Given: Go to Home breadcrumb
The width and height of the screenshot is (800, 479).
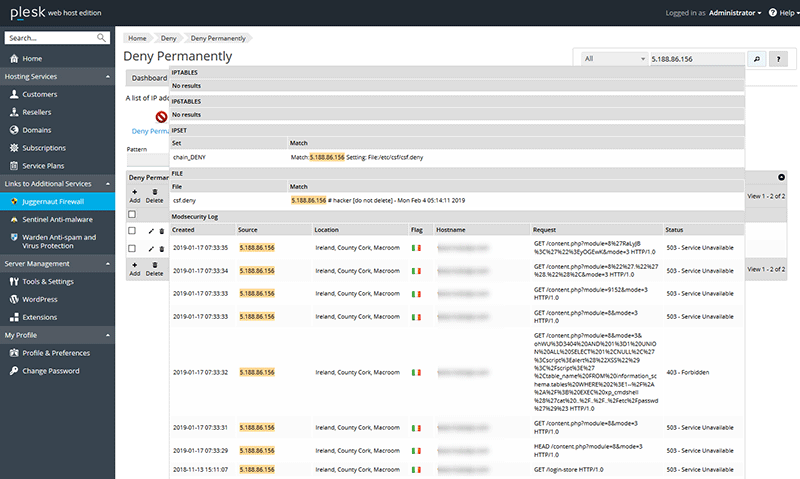Looking at the screenshot, I should coord(137,38).
